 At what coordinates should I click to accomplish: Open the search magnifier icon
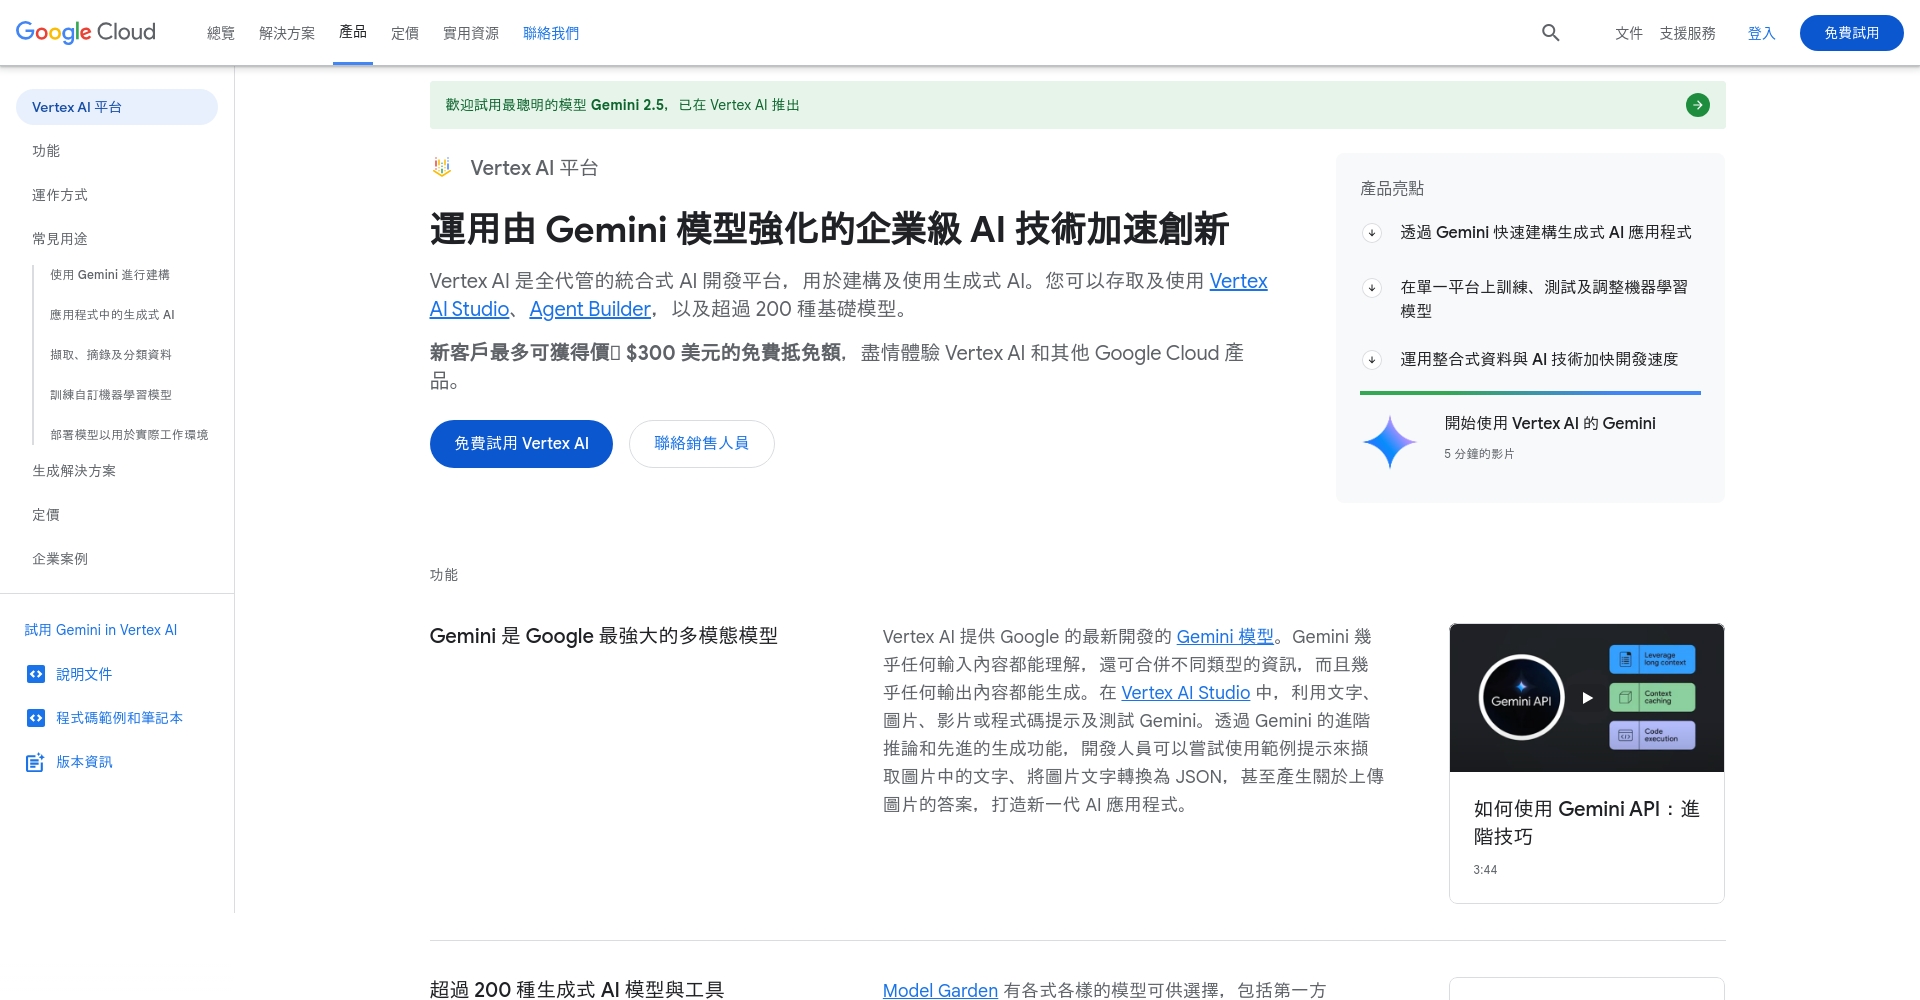(x=1551, y=33)
